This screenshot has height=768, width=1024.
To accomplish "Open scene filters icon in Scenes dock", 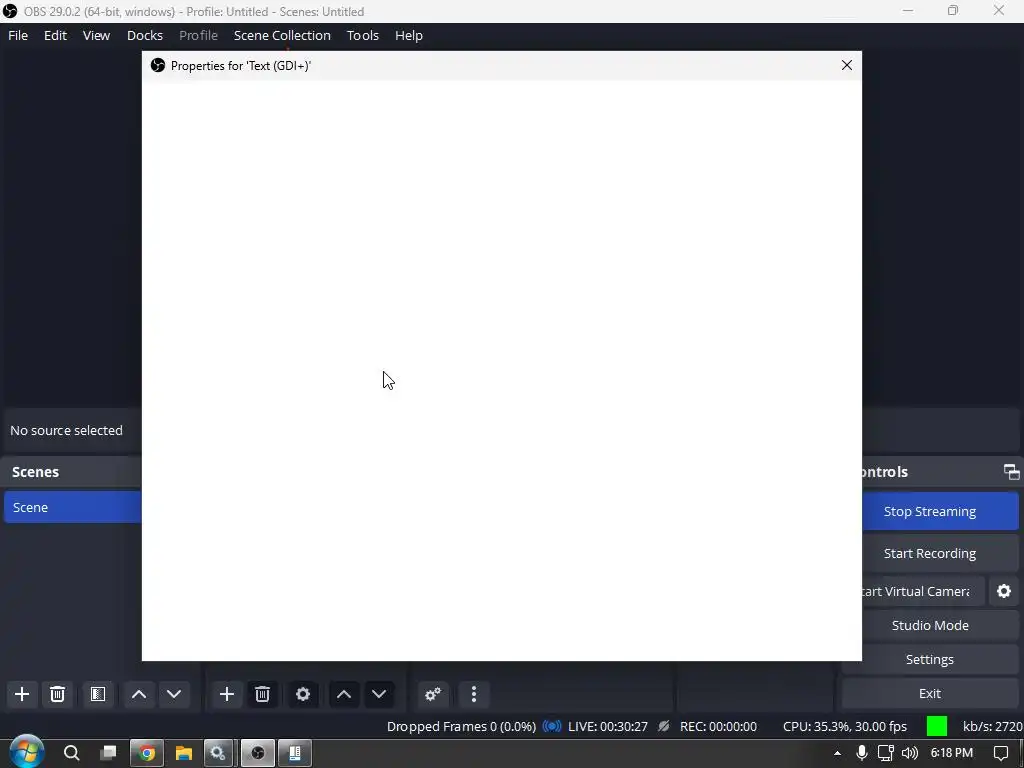I will [x=98, y=694].
